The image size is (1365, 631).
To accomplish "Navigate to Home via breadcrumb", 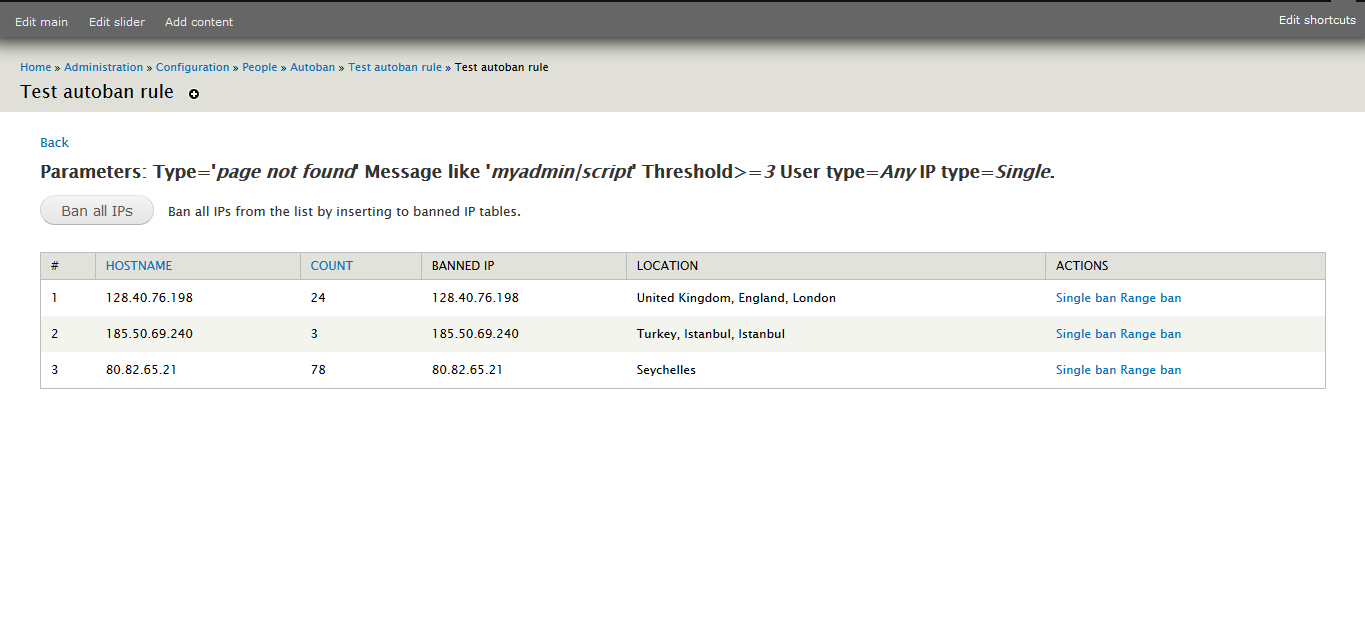I will click(x=35, y=67).
